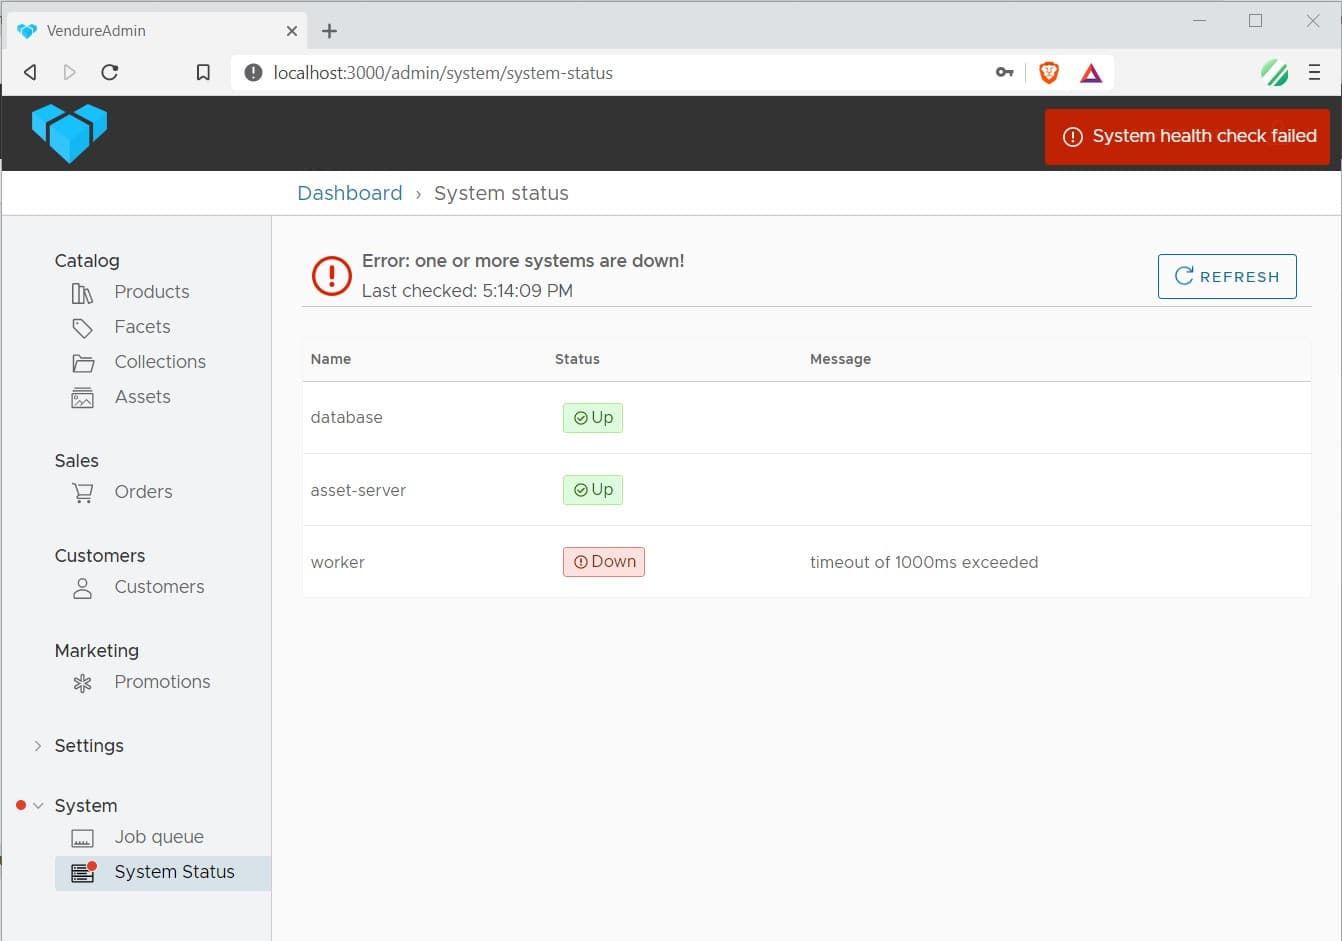Open Facets via its tag icon

tap(82, 328)
